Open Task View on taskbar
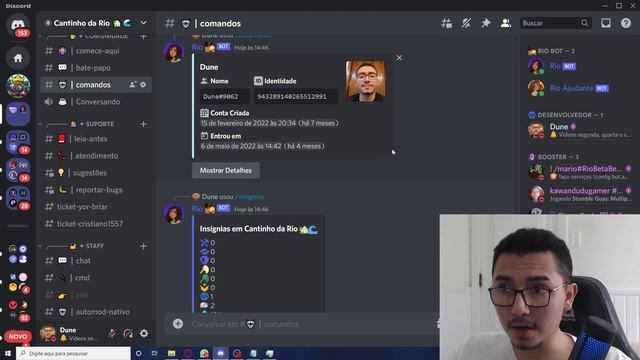This screenshot has width=640, height=360. [155, 353]
